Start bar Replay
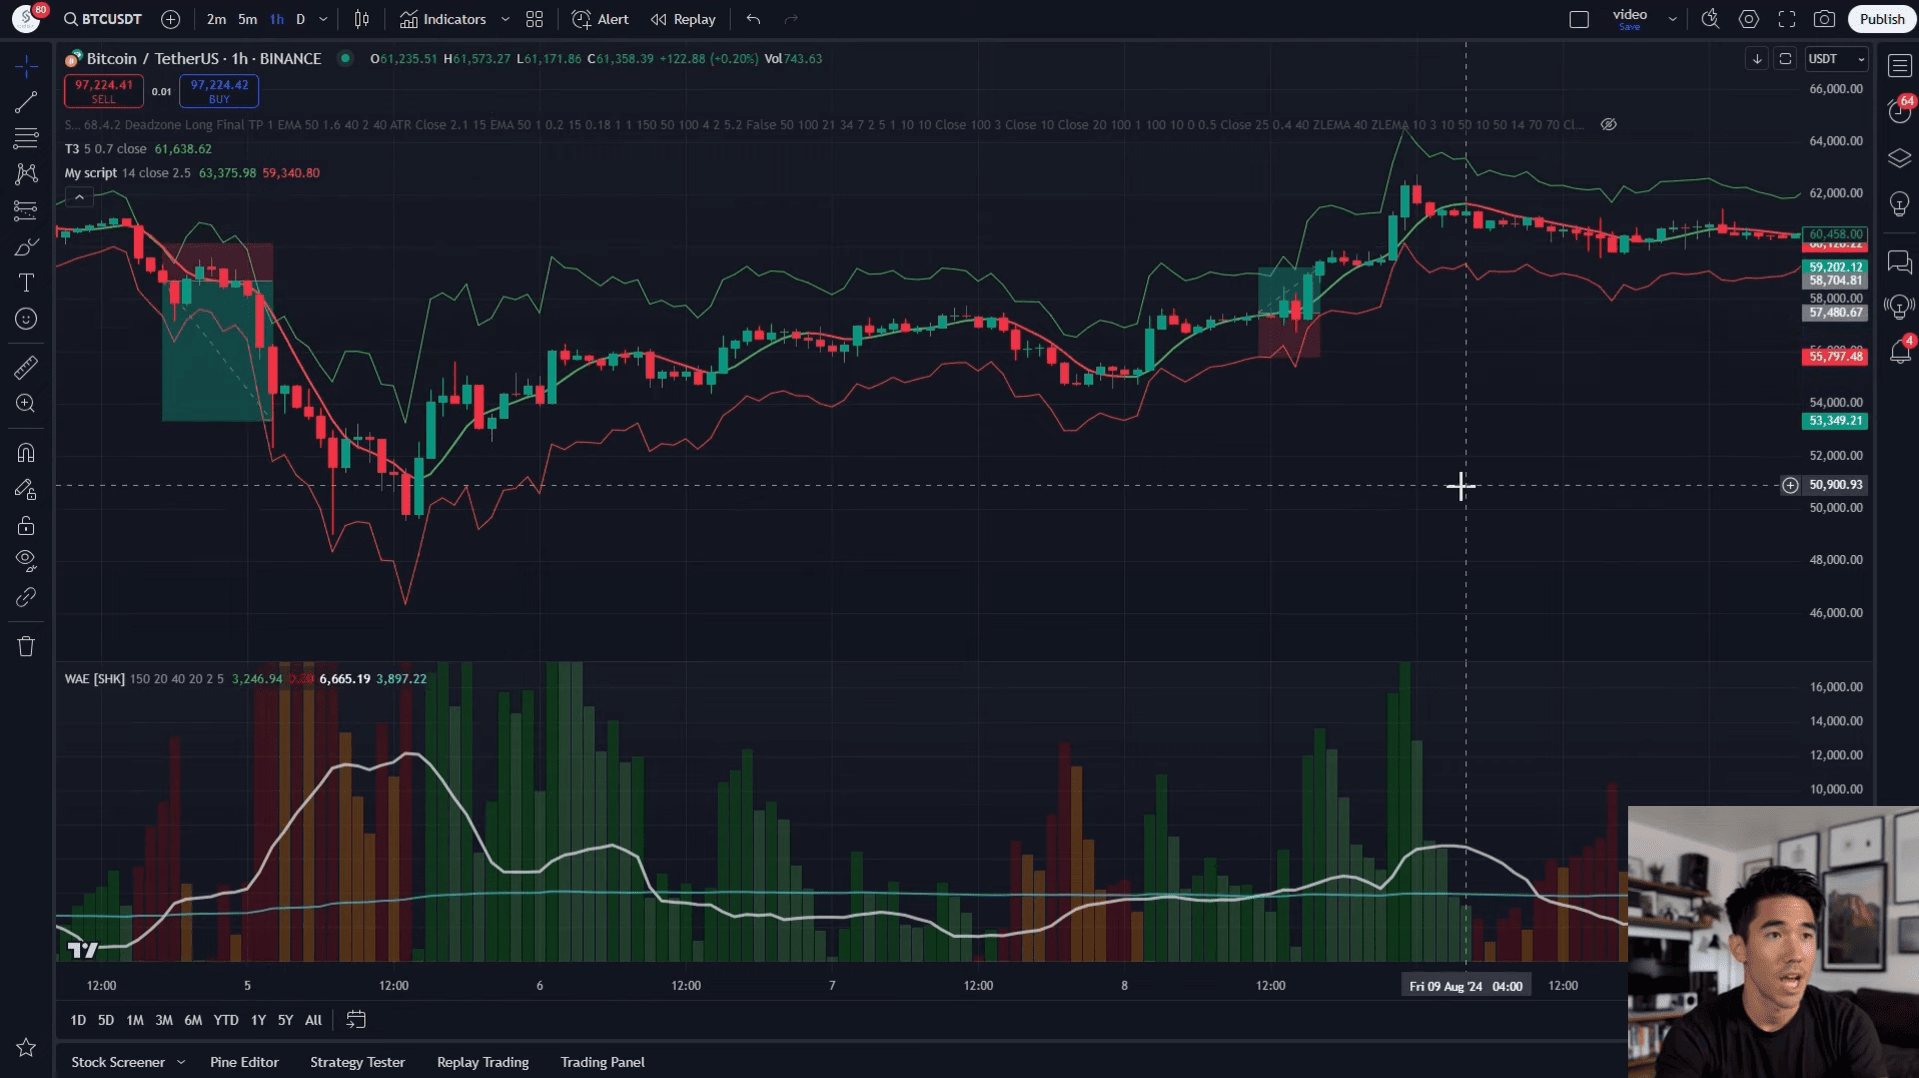Viewport: 1919px width, 1078px height. click(x=683, y=19)
